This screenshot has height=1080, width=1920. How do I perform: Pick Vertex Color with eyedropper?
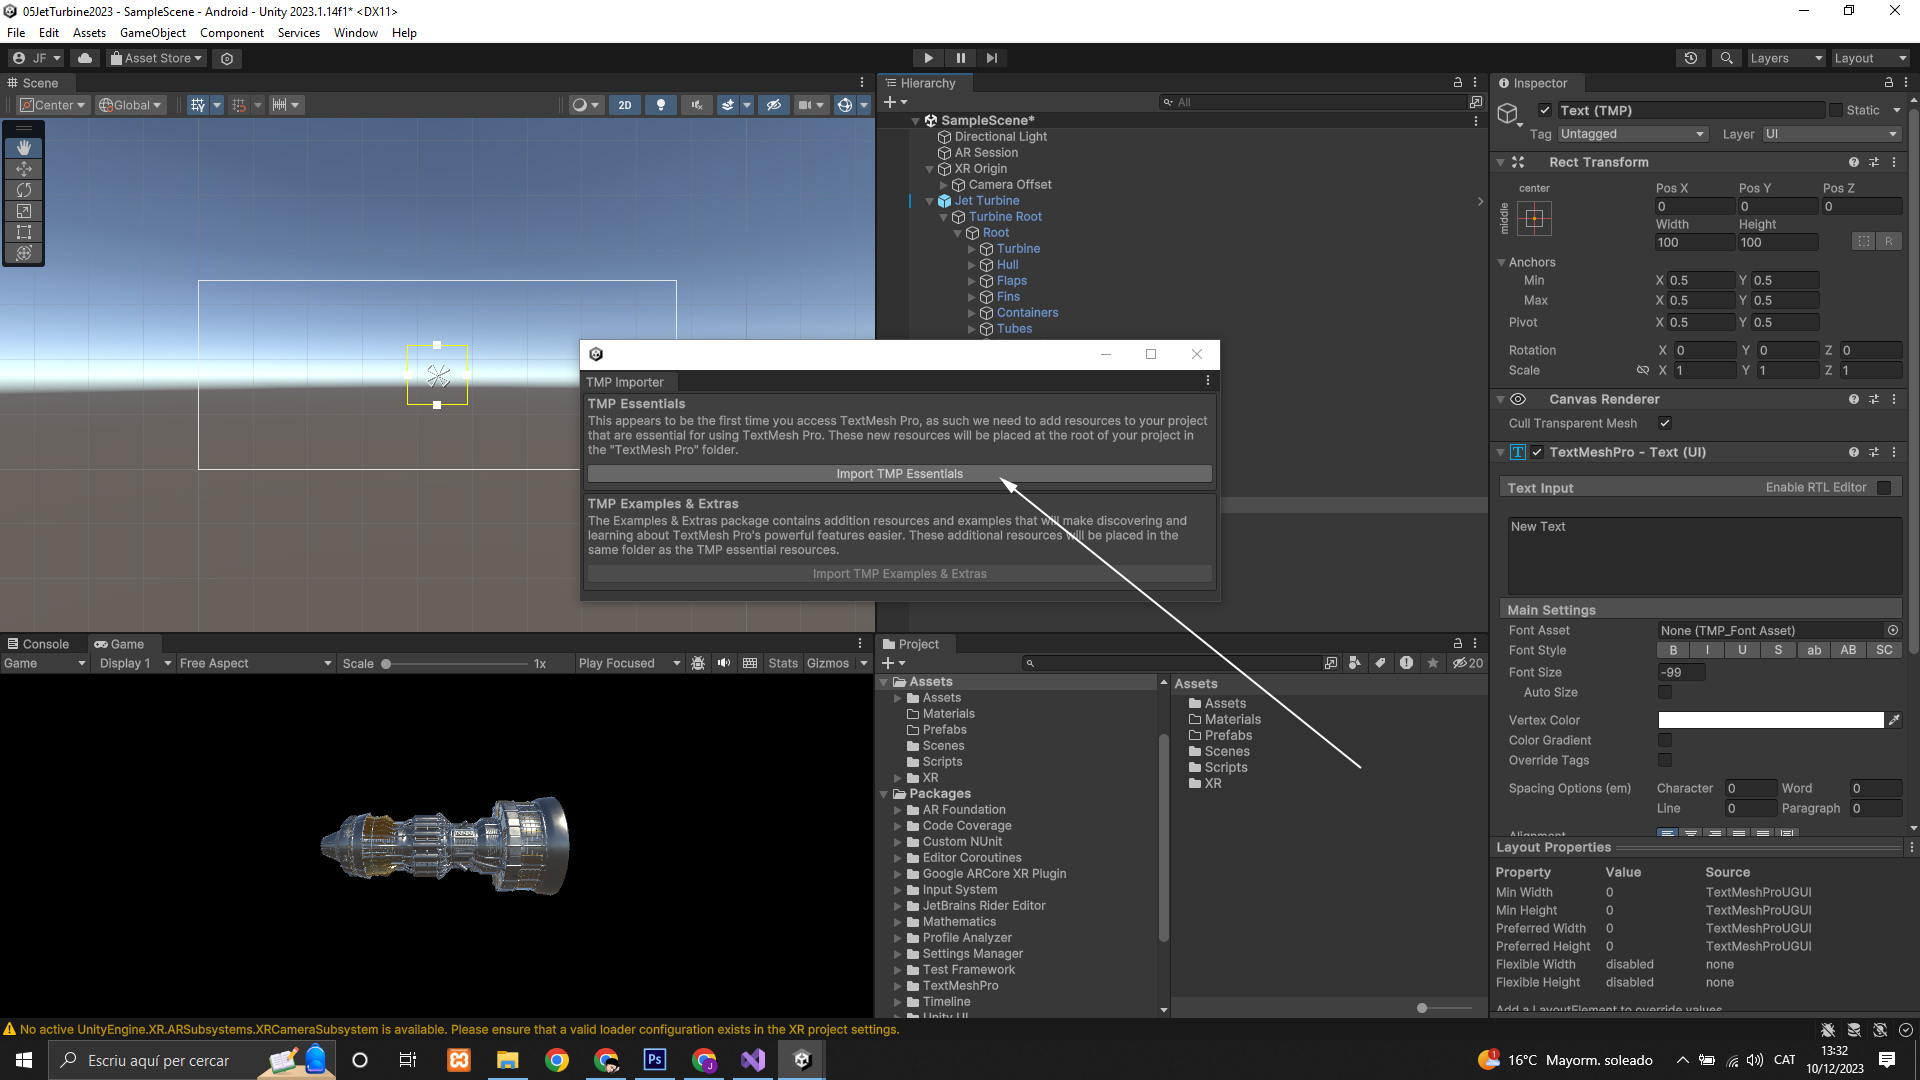tap(1894, 720)
